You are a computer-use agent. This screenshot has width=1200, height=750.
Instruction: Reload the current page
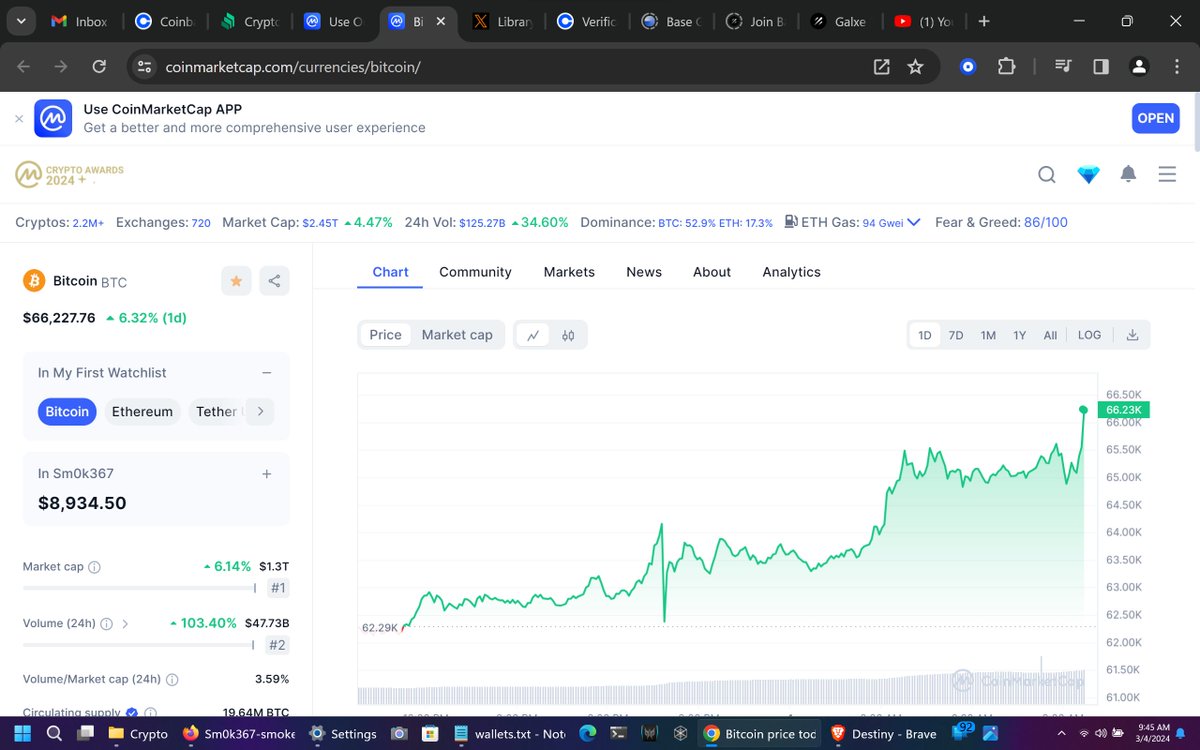pyautogui.click(x=99, y=67)
